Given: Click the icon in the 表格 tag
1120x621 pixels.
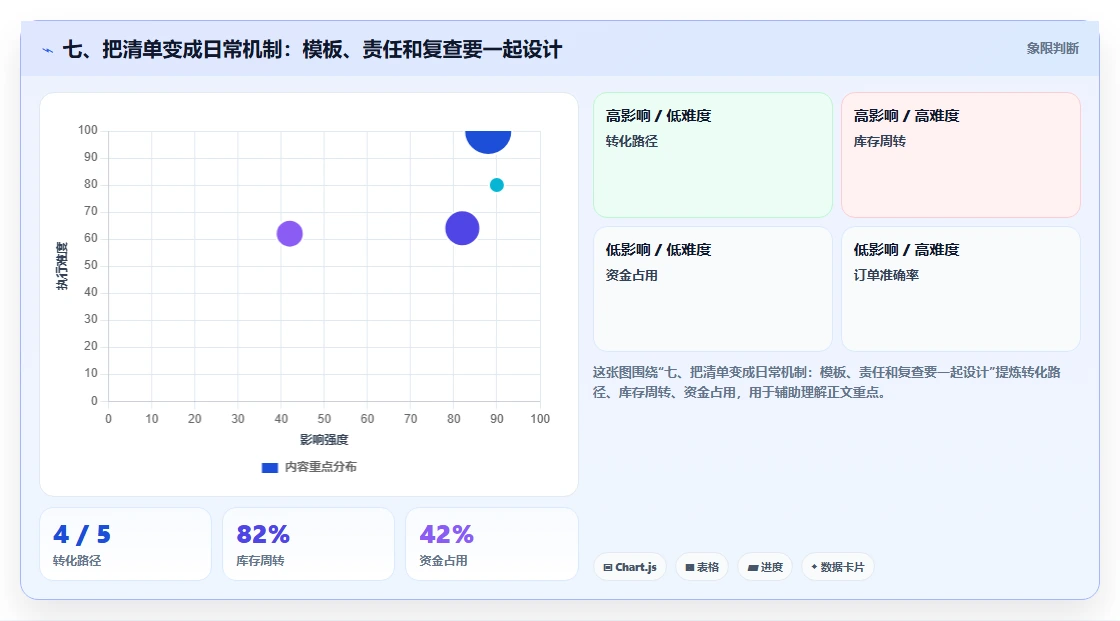Looking at the screenshot, I should [x=690, y=567].
